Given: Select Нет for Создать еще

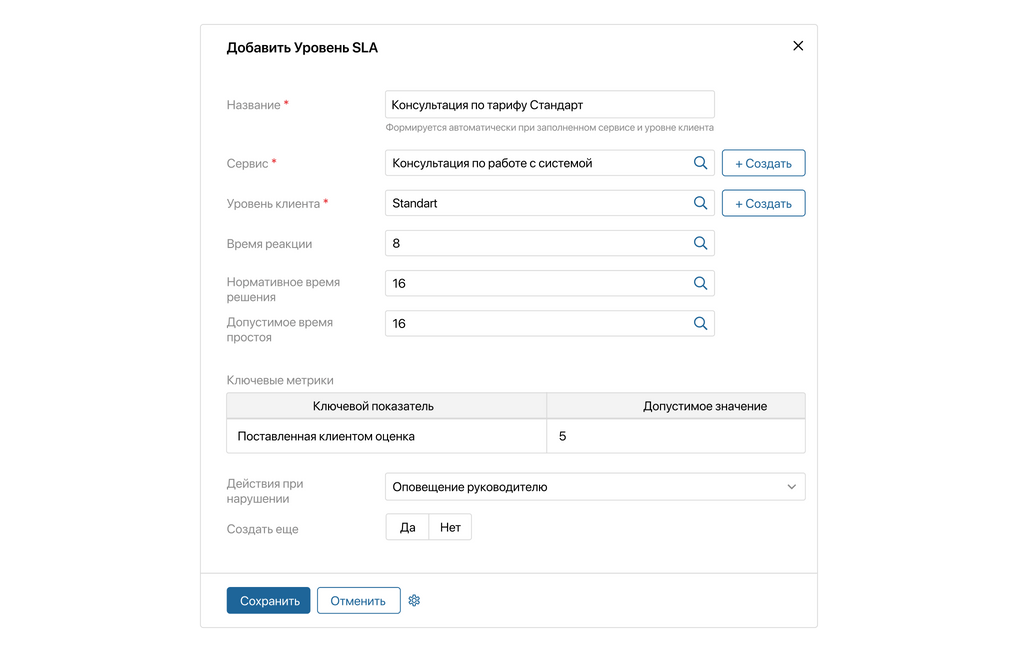Looking at the screenshot, I should tap(450, 527).
